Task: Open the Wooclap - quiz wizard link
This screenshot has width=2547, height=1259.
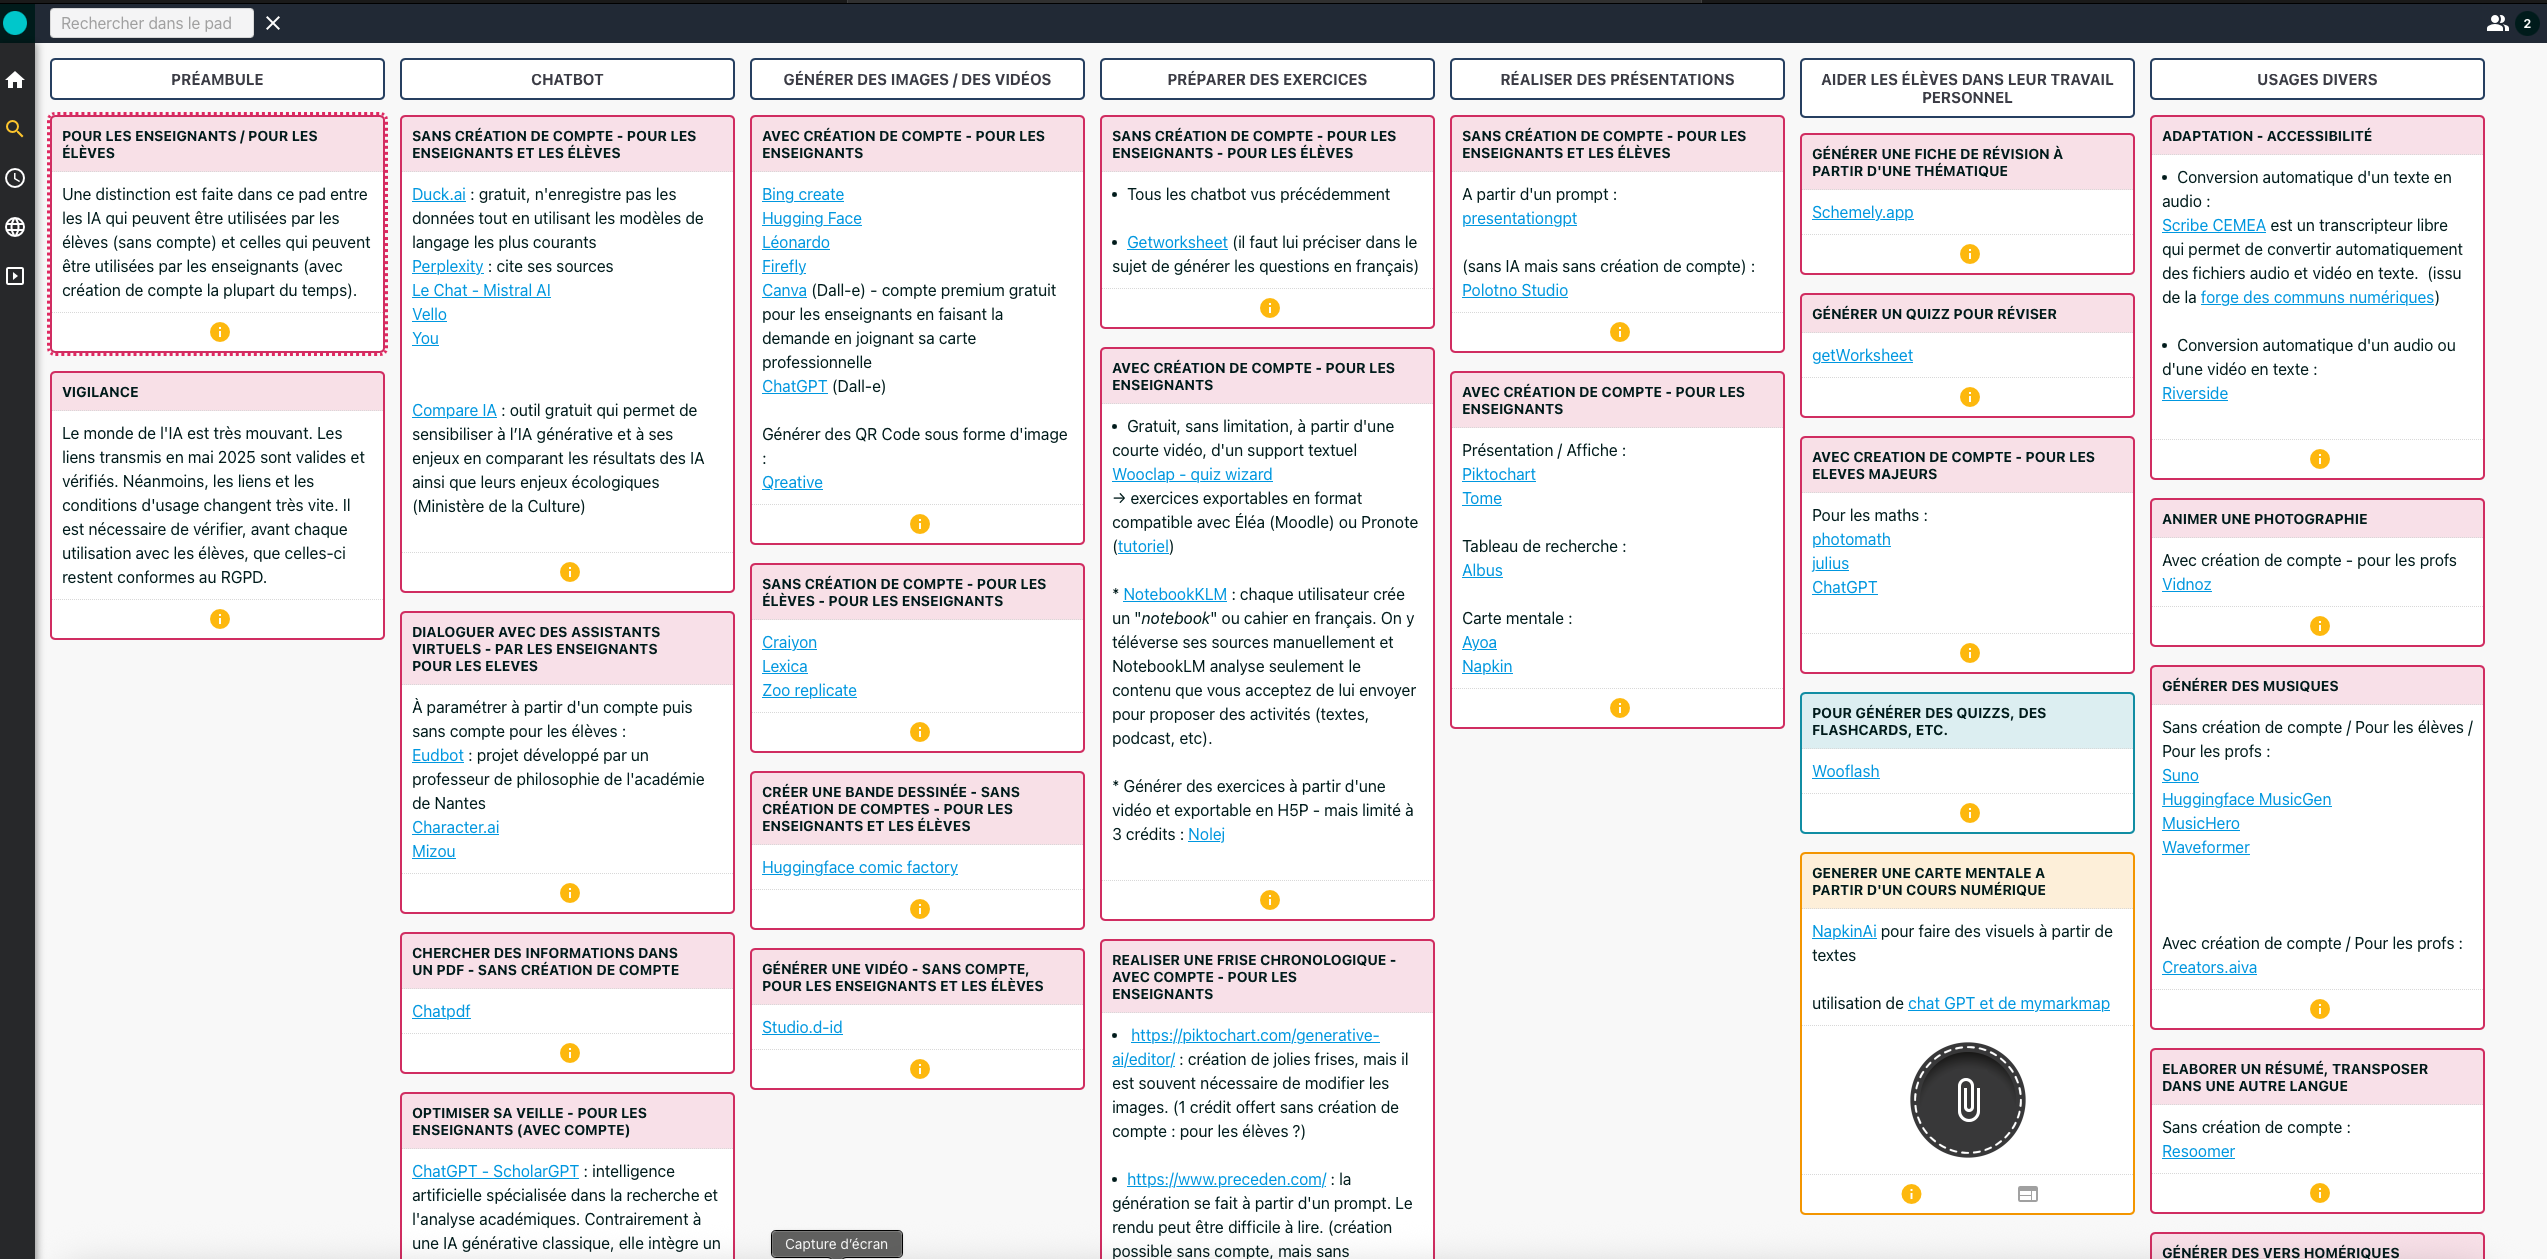Action: point(1192,474)
